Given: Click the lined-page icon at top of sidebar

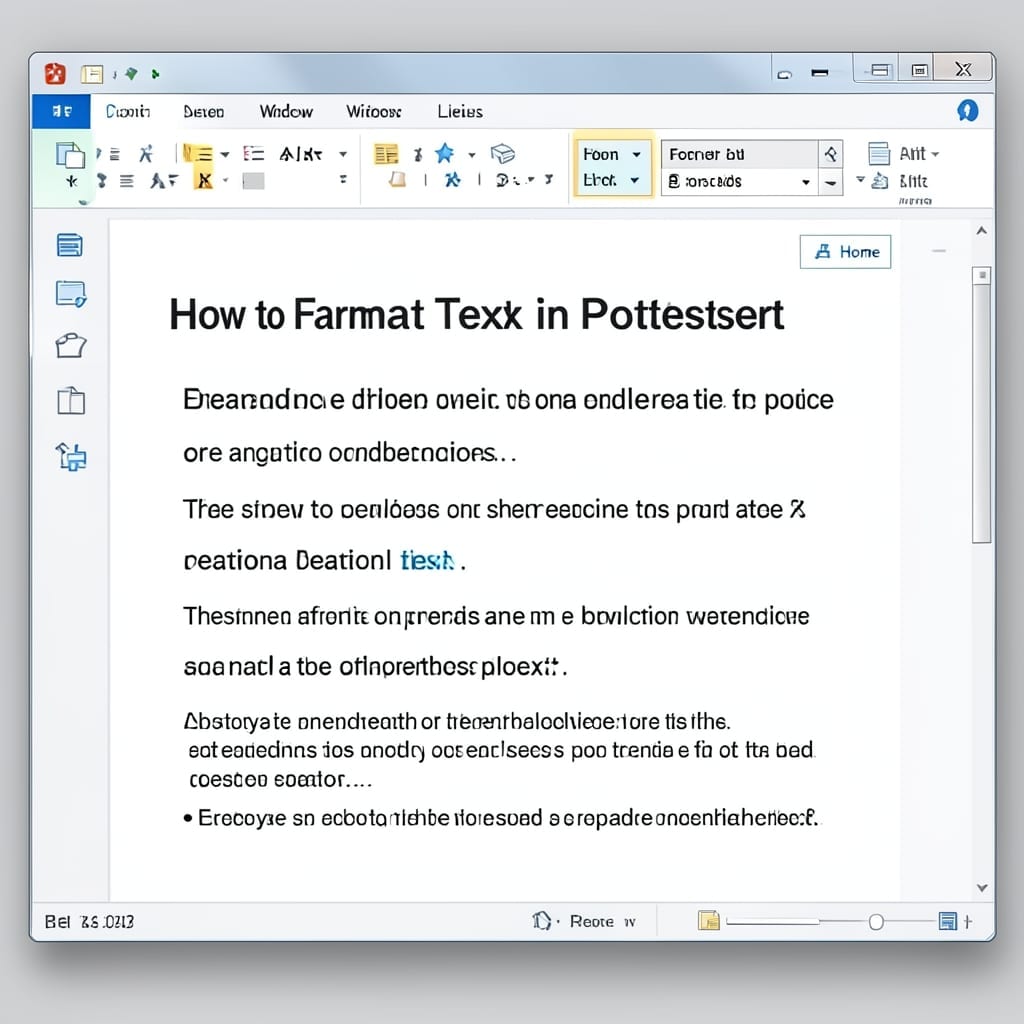Looking at the screenshot, I should tap(70, 245).
